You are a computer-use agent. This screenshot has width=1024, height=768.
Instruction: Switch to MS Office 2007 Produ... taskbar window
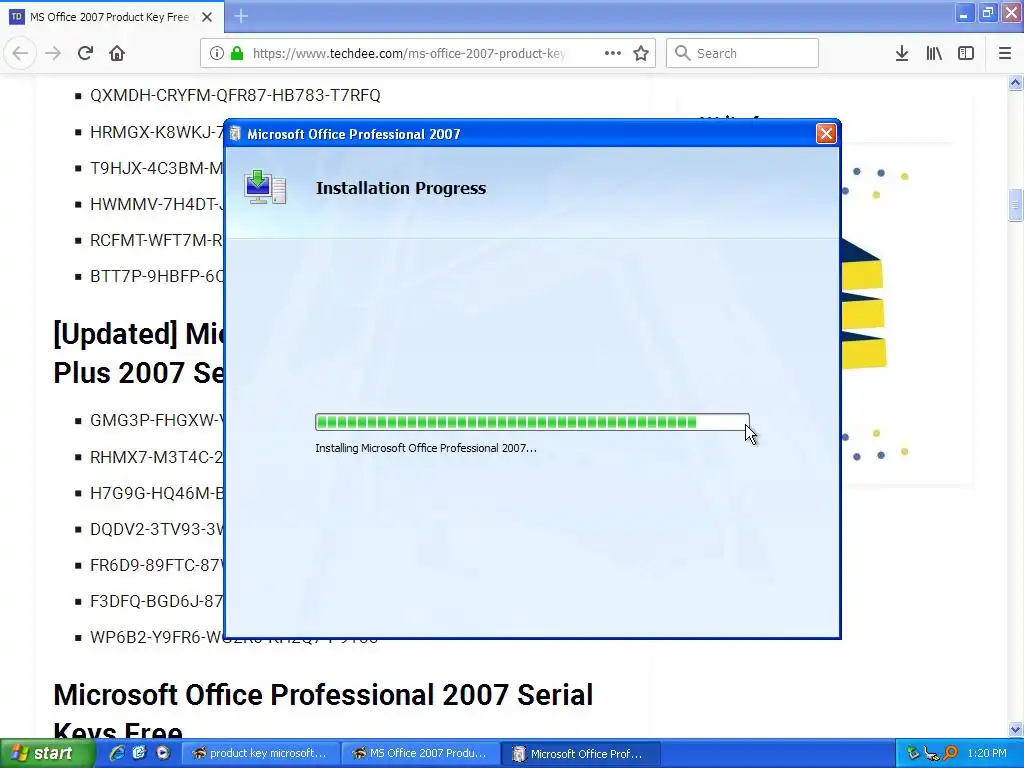(x=421, y=753)
